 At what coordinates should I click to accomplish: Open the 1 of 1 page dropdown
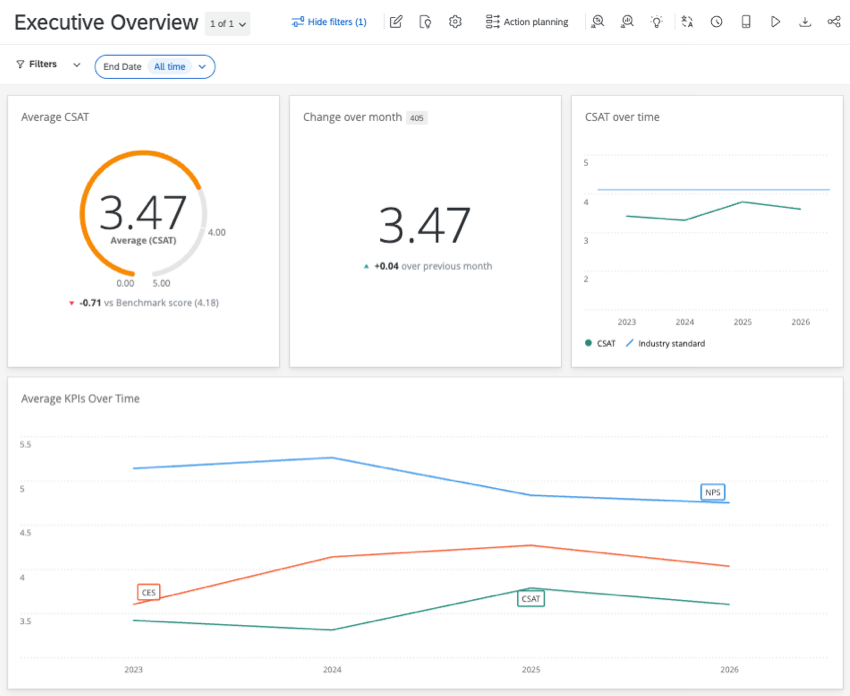tap(228, 24)
